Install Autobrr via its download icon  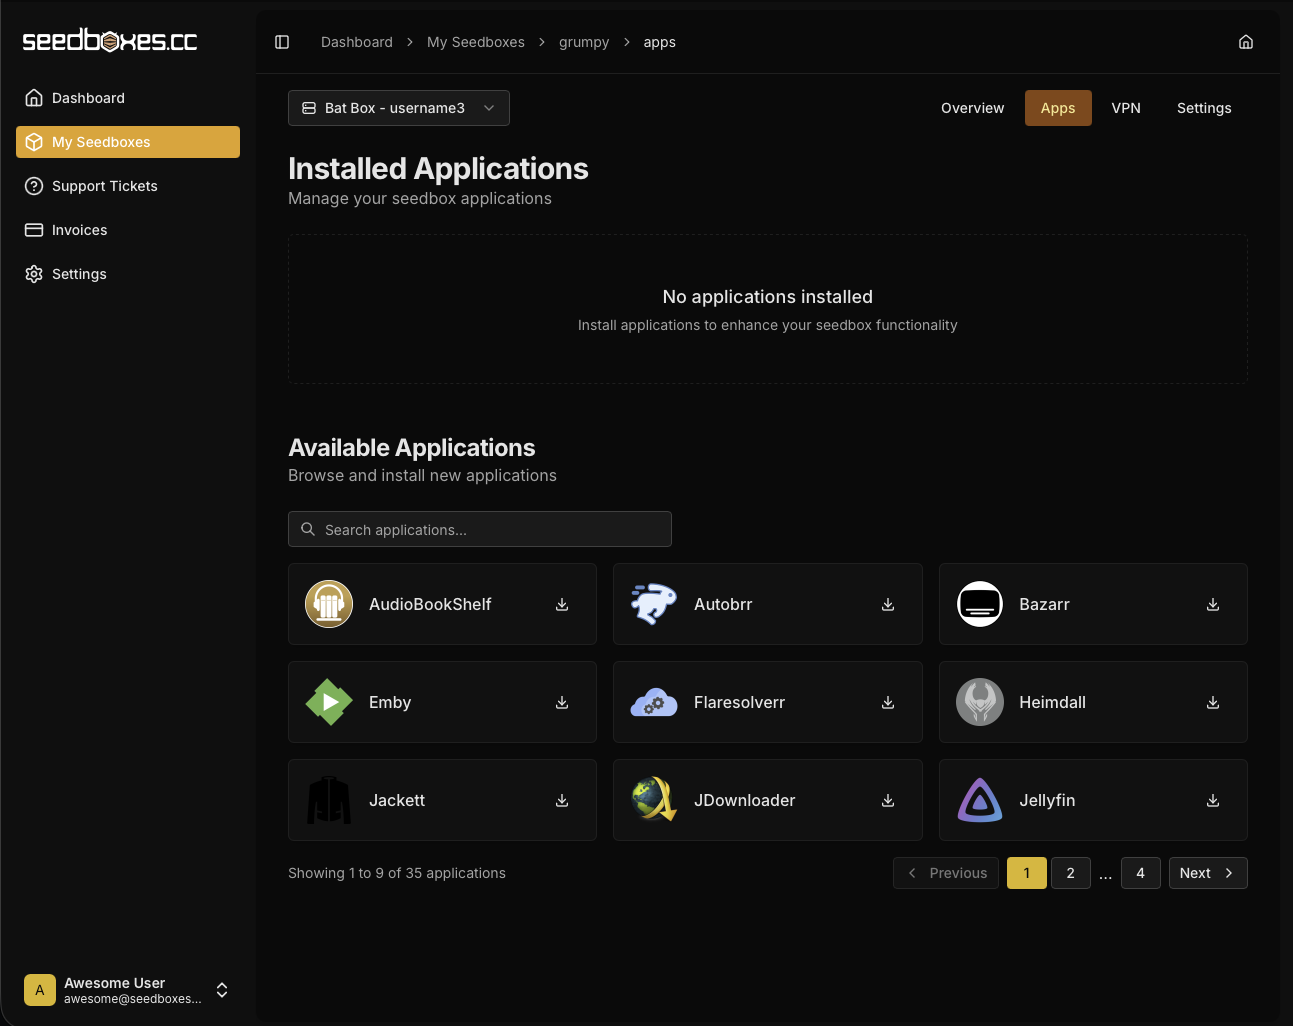click(888, 605)
